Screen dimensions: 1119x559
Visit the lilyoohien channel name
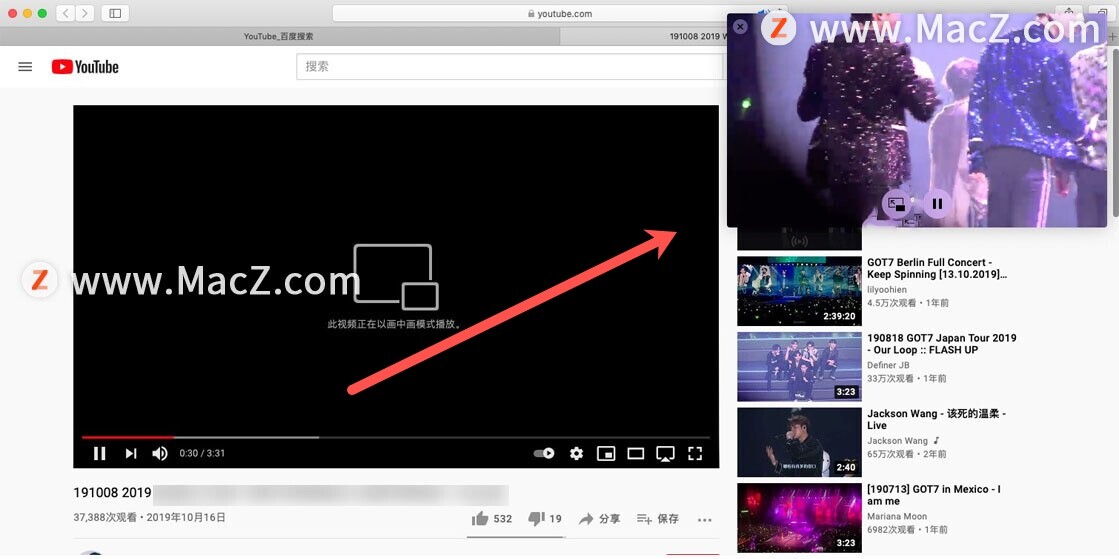pos(885,290)
